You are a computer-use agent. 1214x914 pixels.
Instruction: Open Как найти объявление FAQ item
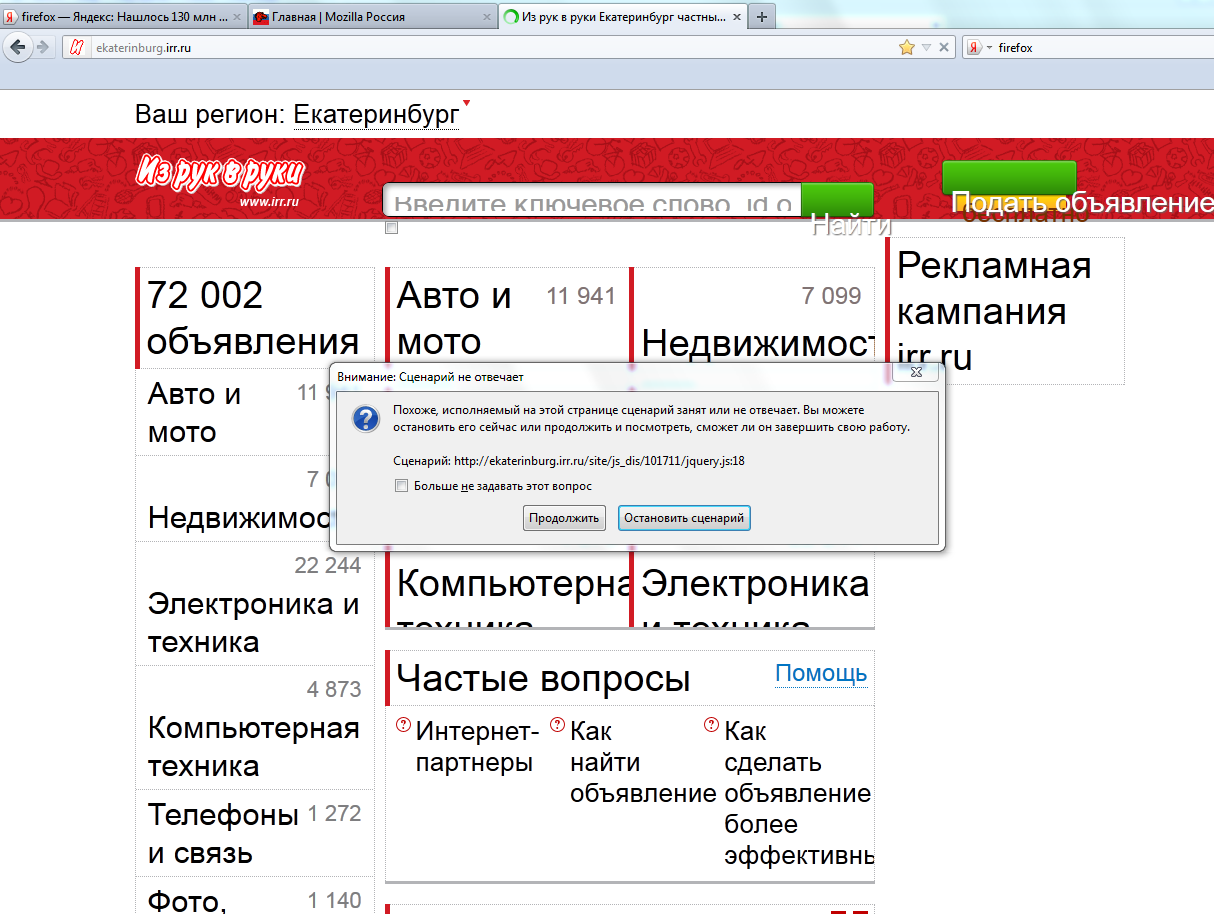click(x=643, y=762)
